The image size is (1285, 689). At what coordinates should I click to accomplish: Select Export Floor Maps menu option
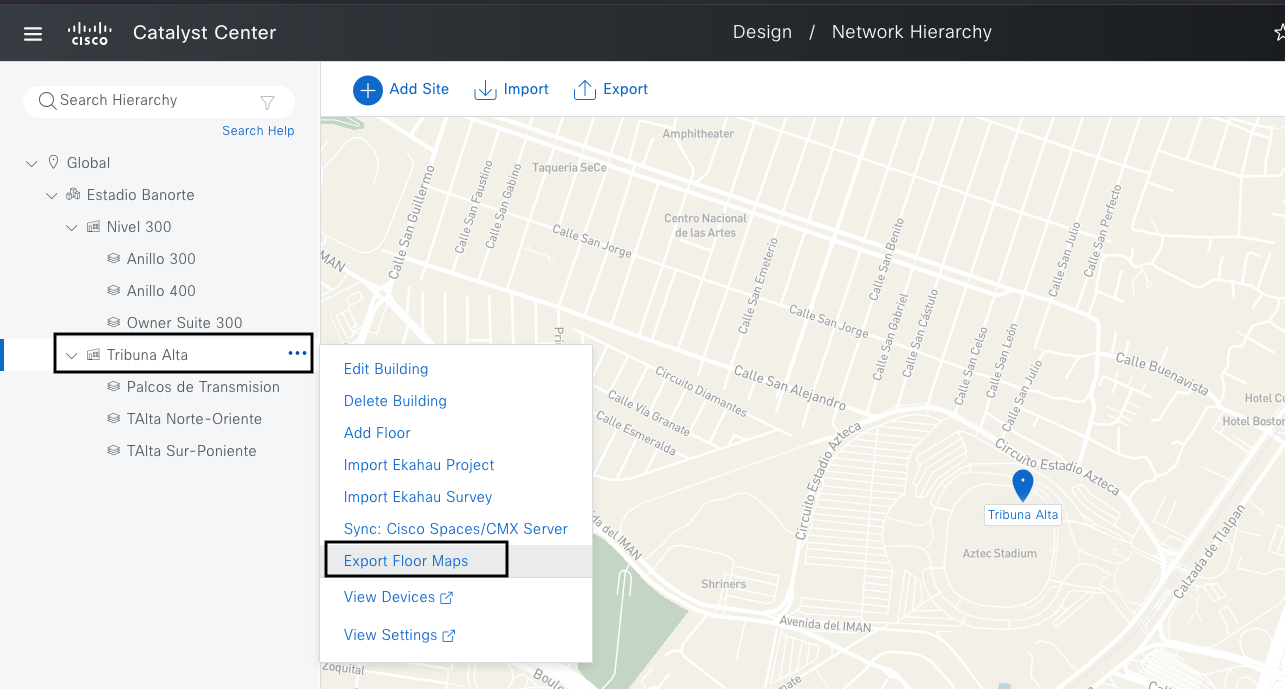[x=406, y=561]
